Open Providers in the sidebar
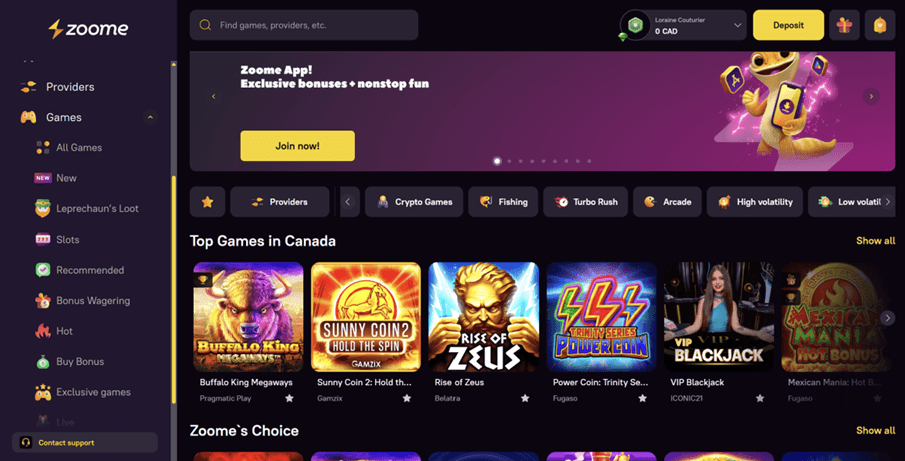 [x=69, y=87]
